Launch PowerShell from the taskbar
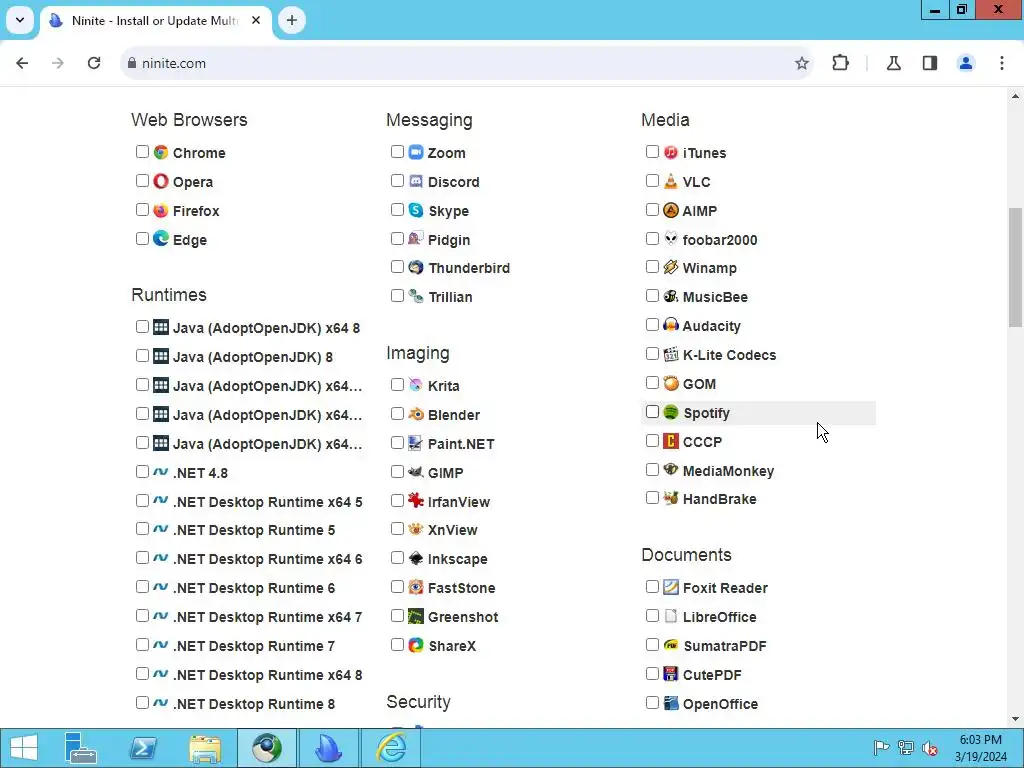Screen dimensions: 1024x768 point(142,748)
